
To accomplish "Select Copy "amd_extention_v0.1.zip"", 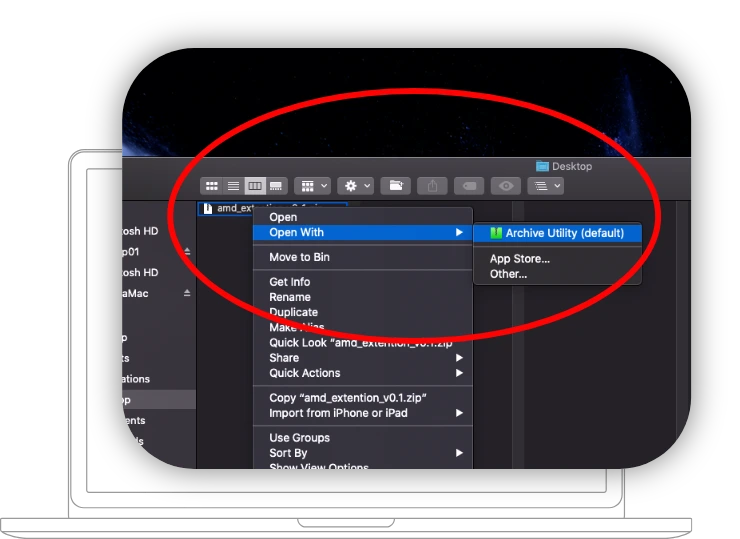I will tap(363, 398).
